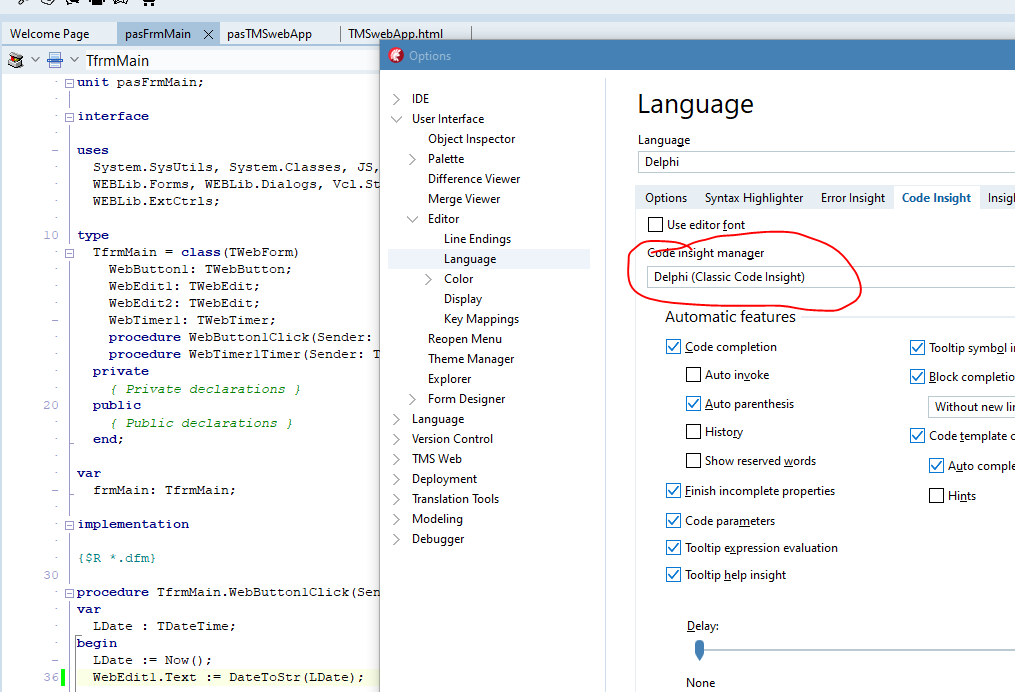Expand the Debugger tree node

[396, 539]
